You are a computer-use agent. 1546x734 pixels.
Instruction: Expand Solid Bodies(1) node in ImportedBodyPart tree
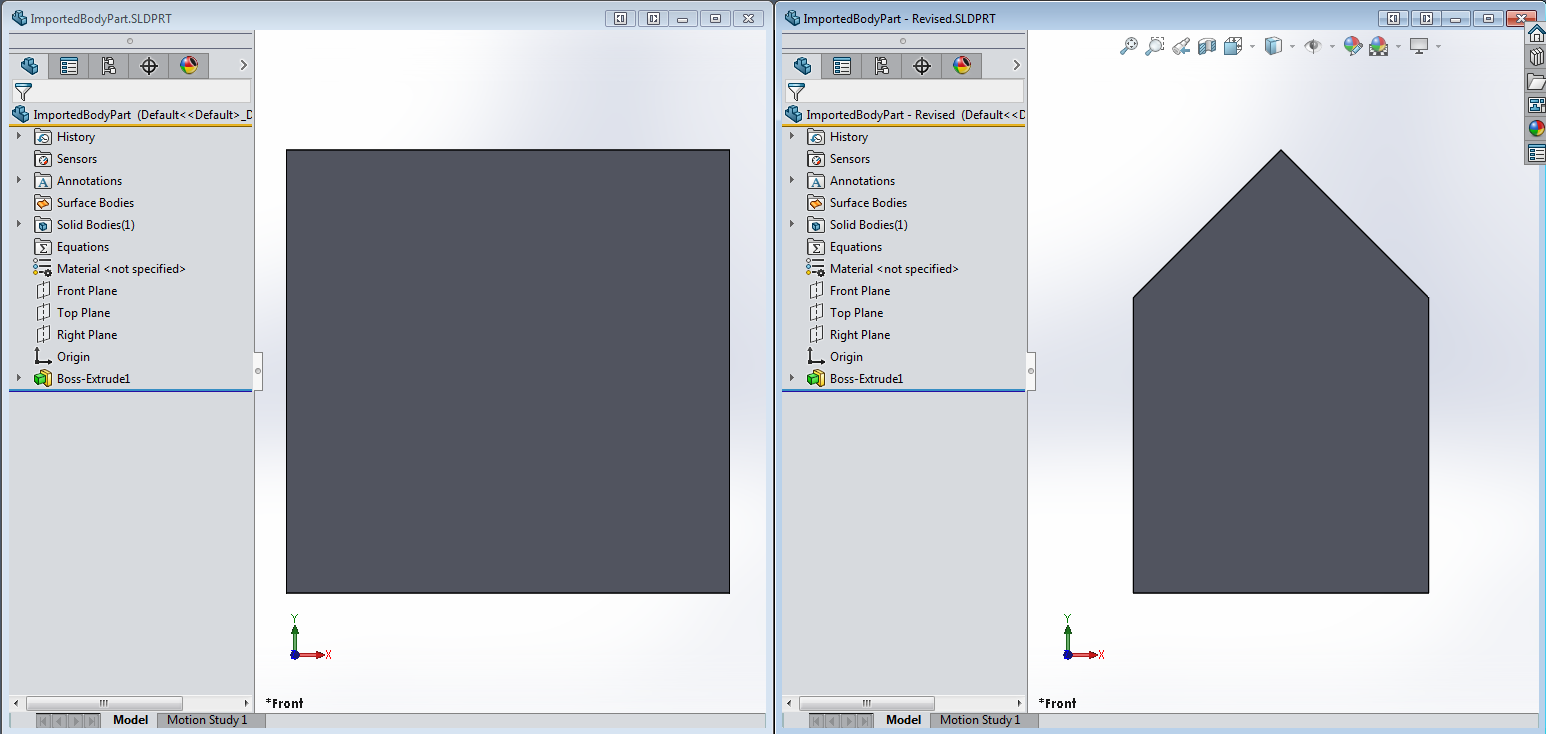tap(19, 224)
